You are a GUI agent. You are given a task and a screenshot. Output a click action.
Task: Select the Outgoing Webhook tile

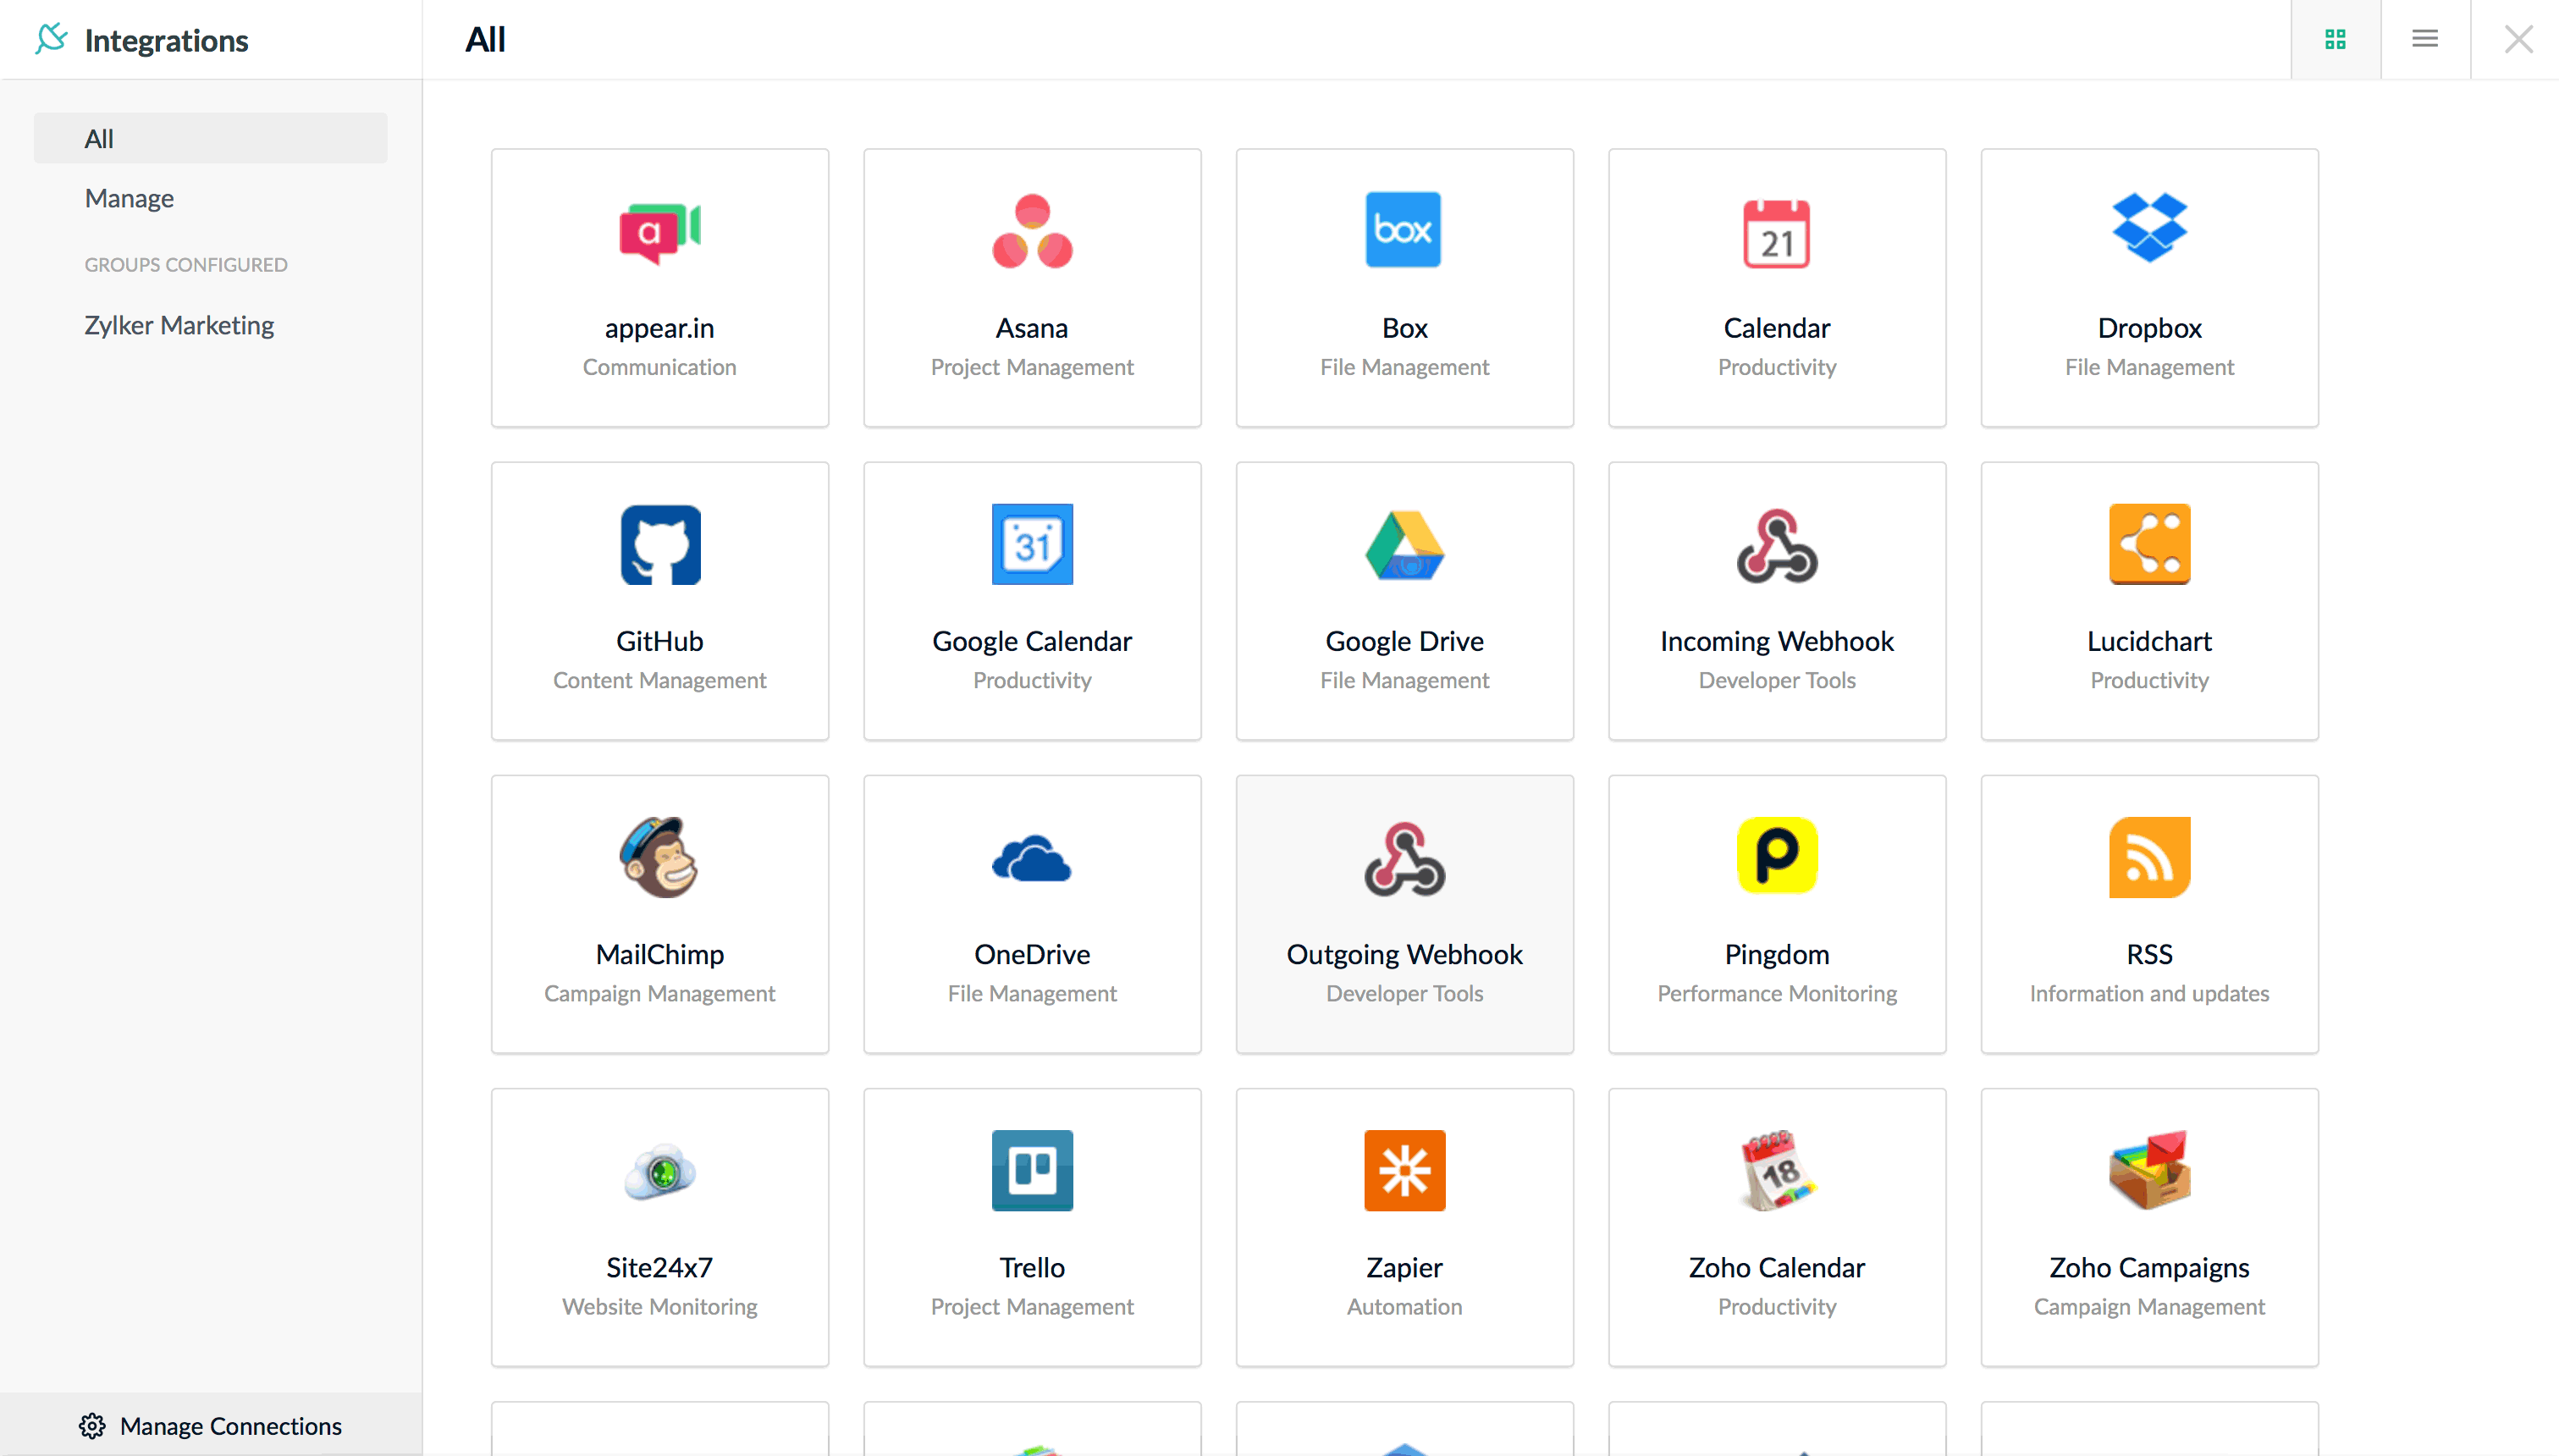[1404, 913]
